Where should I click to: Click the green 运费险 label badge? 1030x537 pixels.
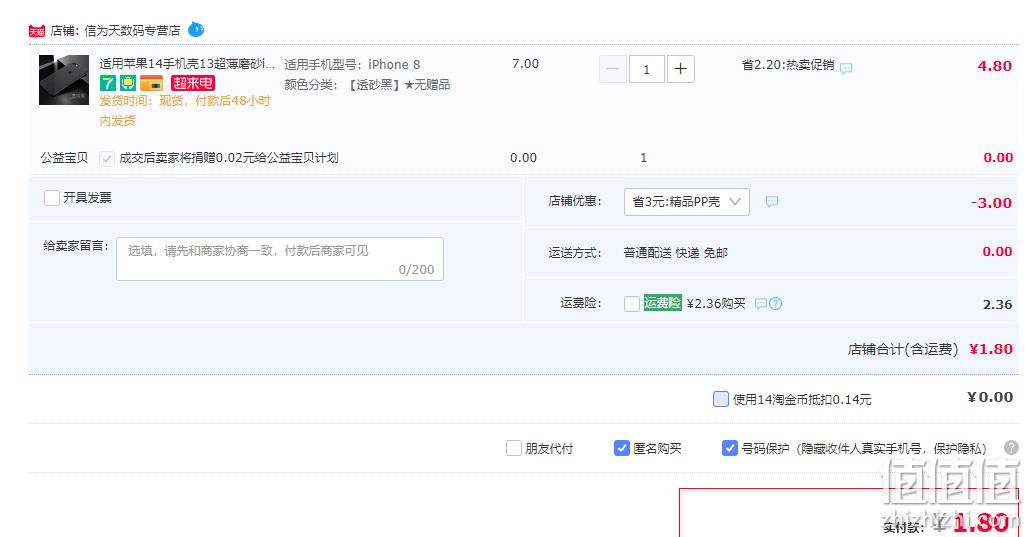pos(662,302)
